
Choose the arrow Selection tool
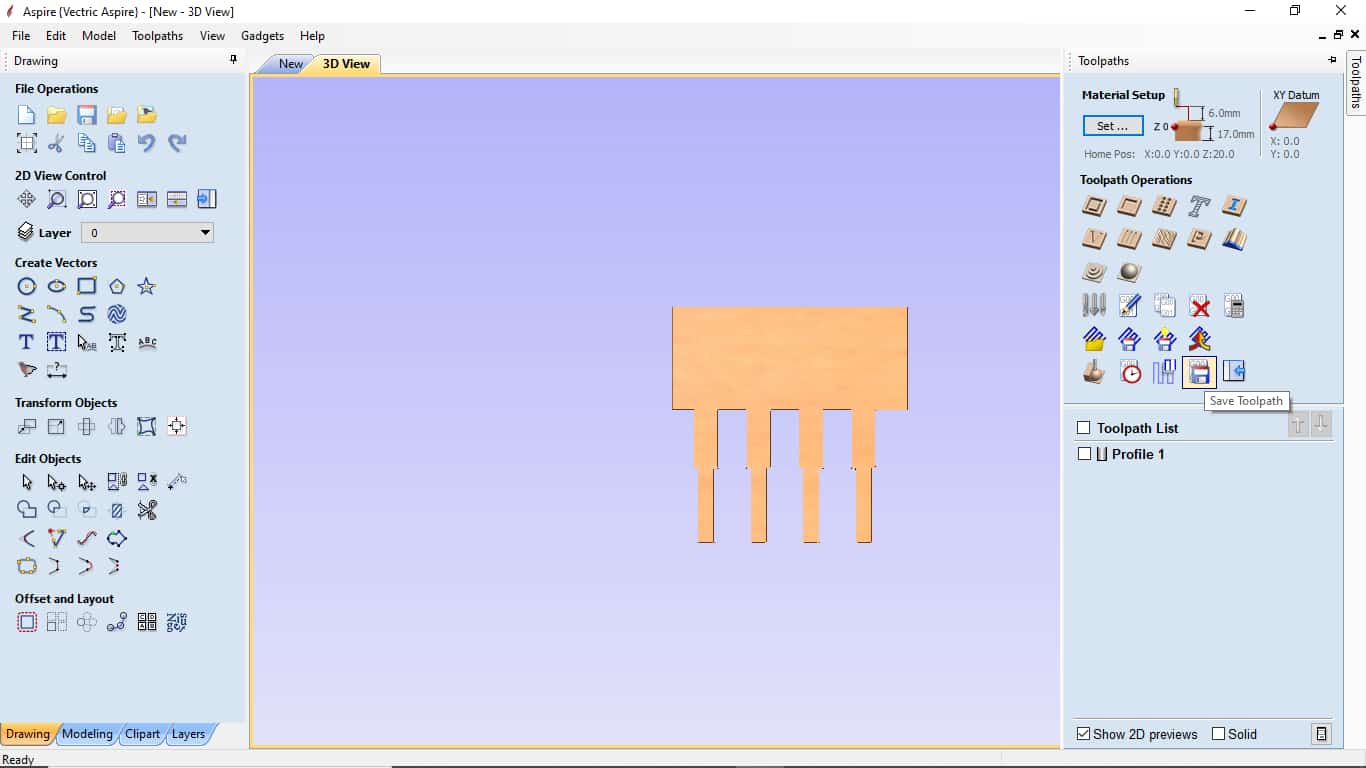[x=27, y=482]
